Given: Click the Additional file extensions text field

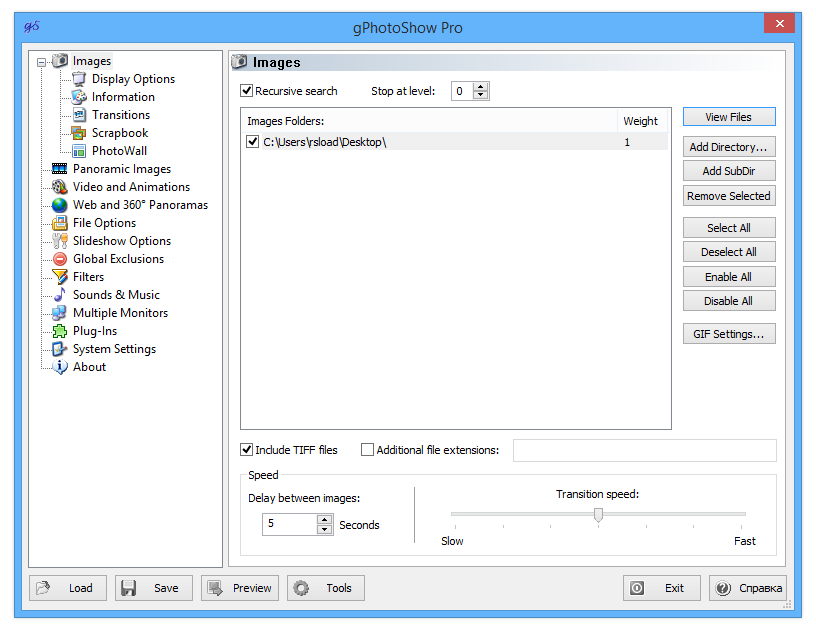Looking at the screenshot, I should coord(644,451).
